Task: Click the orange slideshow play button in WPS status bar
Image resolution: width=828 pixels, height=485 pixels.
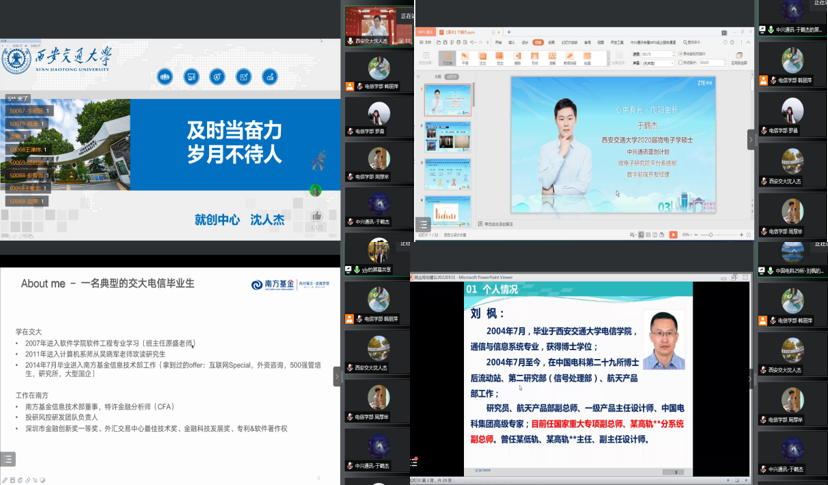Action: click(673, 235)
